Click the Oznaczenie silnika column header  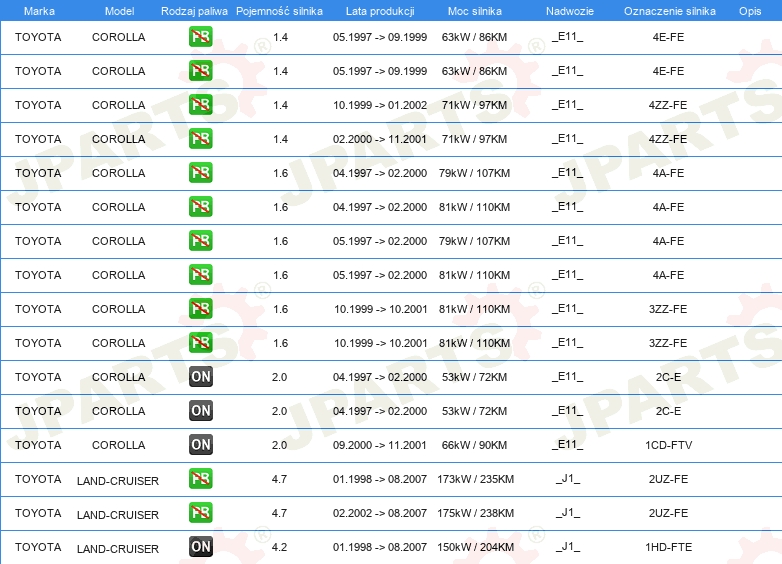pyautogui.click(x=669, y=11)
